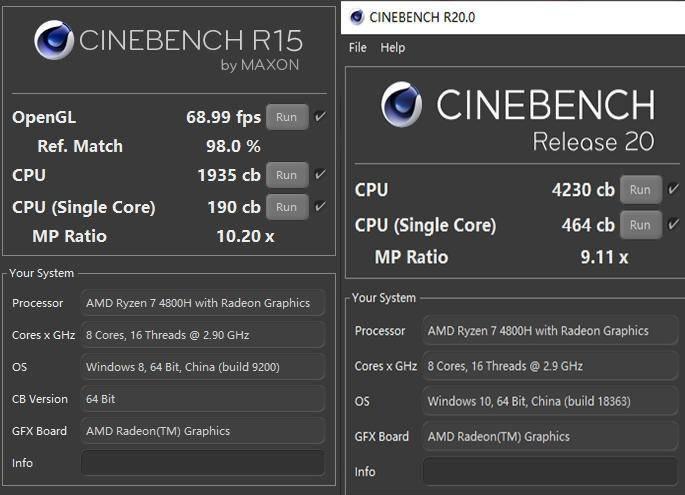Click the 'CB Version' label
This screenshot has height=495, width=685.
[x=40, y=399]
